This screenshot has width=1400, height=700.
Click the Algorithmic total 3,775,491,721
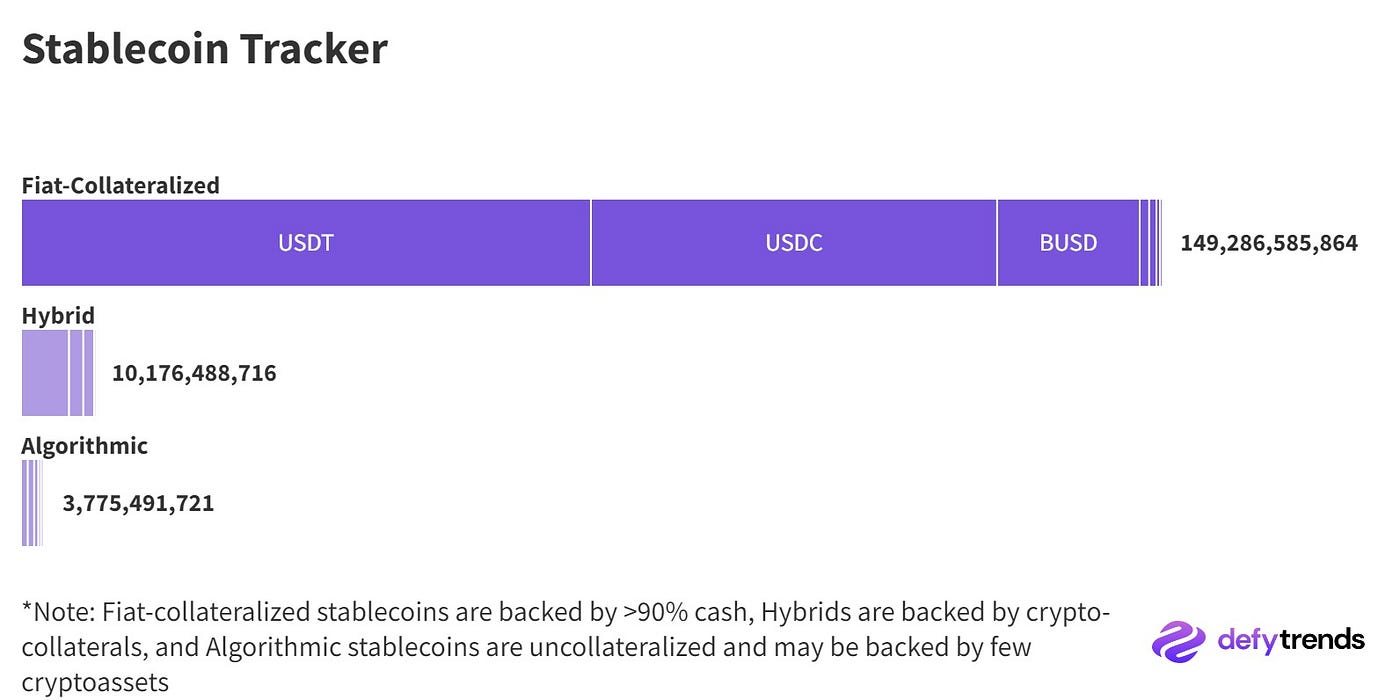point(139,503)
